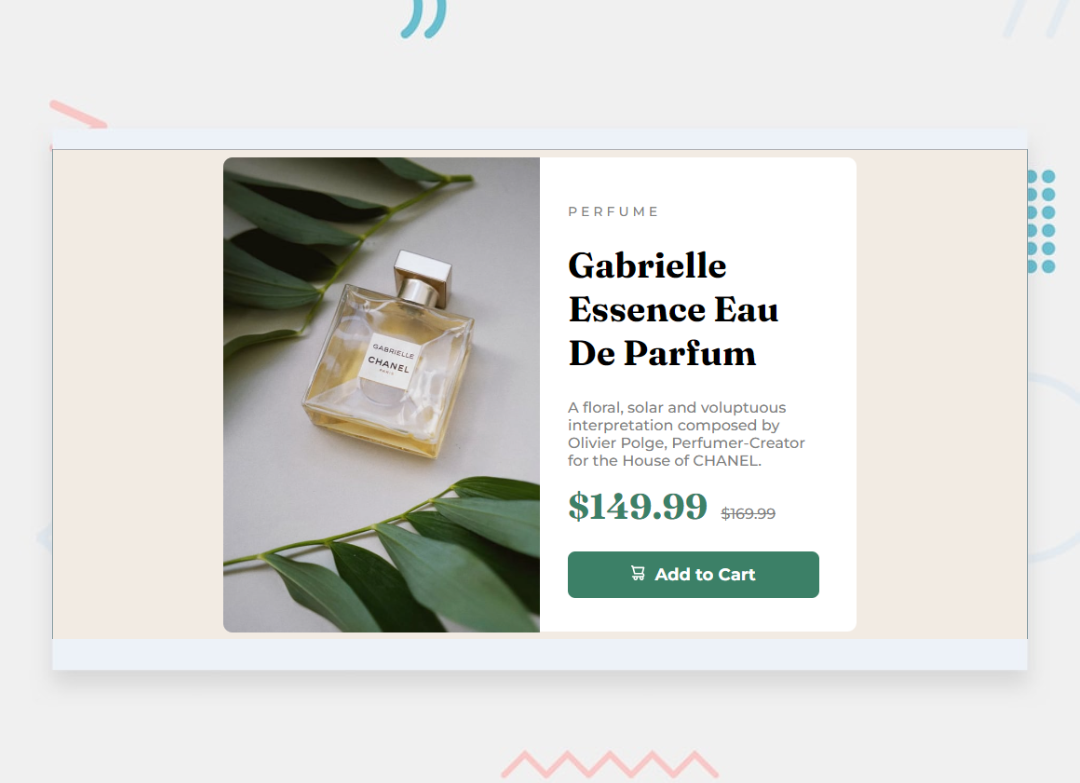
Task: Click the Gabrielle Essence Eau De Parfum title
Action: point(673,309)
